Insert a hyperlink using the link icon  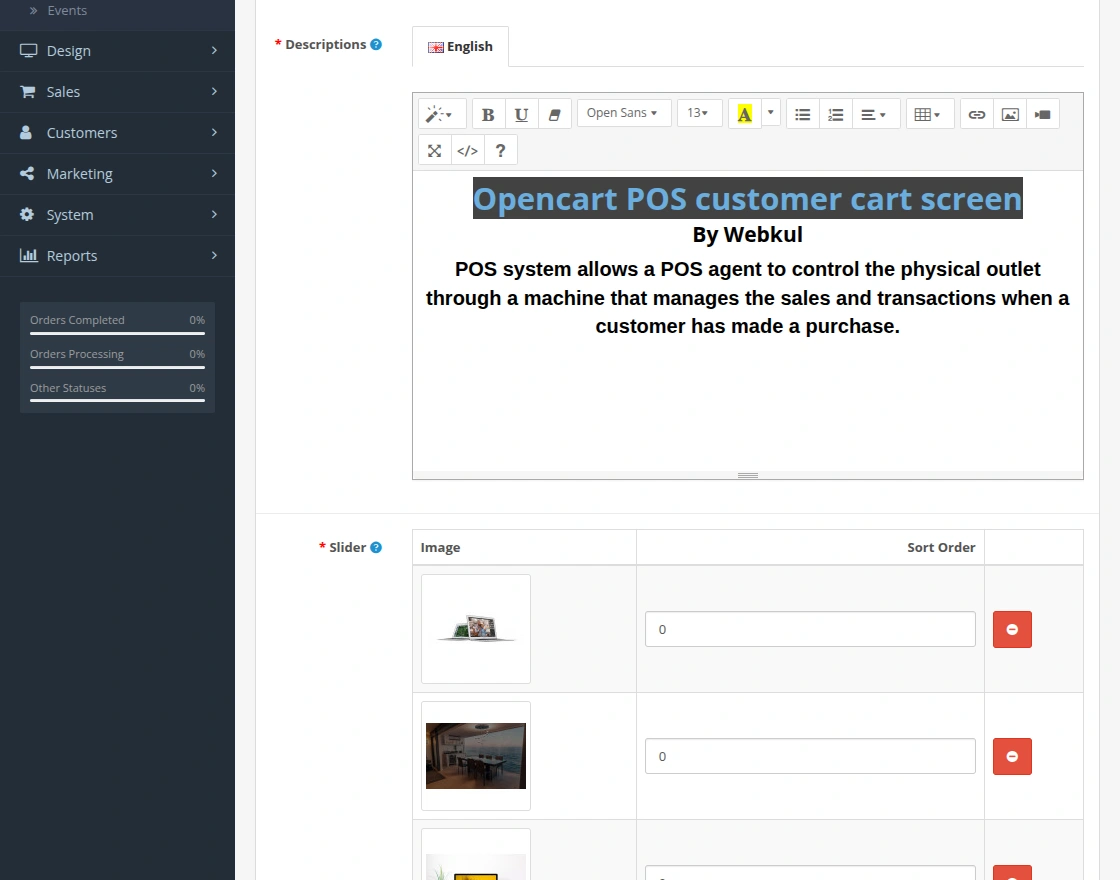pyautogui.click(x=977, y=113)
